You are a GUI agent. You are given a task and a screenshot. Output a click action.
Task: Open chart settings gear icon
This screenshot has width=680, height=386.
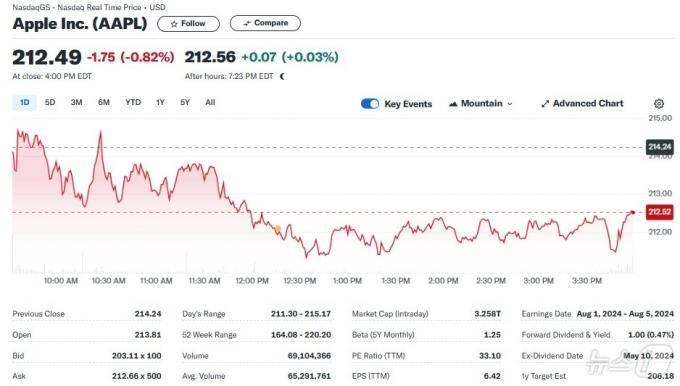point(659,104)
